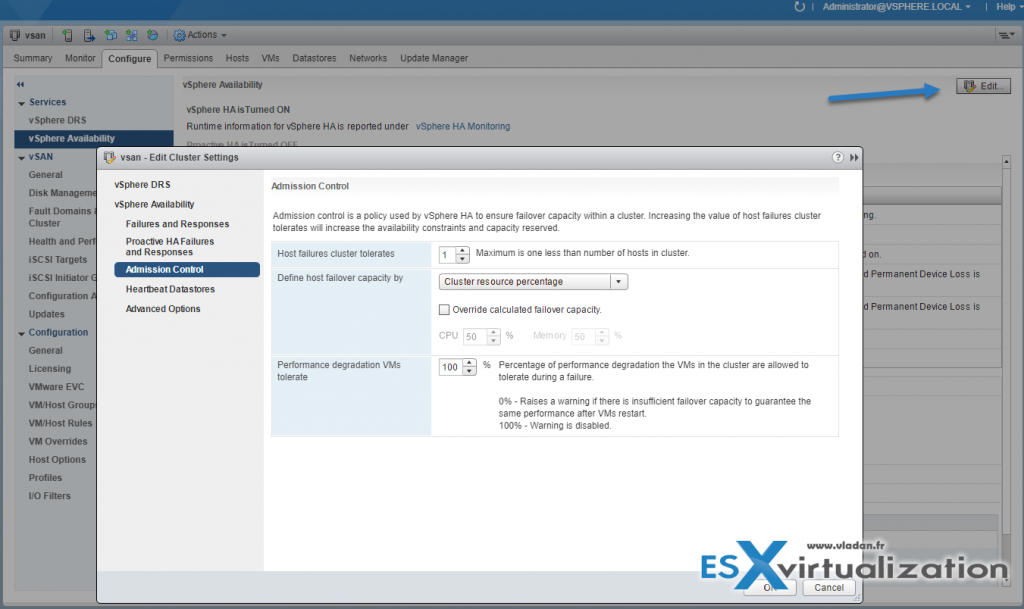Open the Help menu
The width and height of the screenshot is (1024, 609).
(x=1009, y=7)
